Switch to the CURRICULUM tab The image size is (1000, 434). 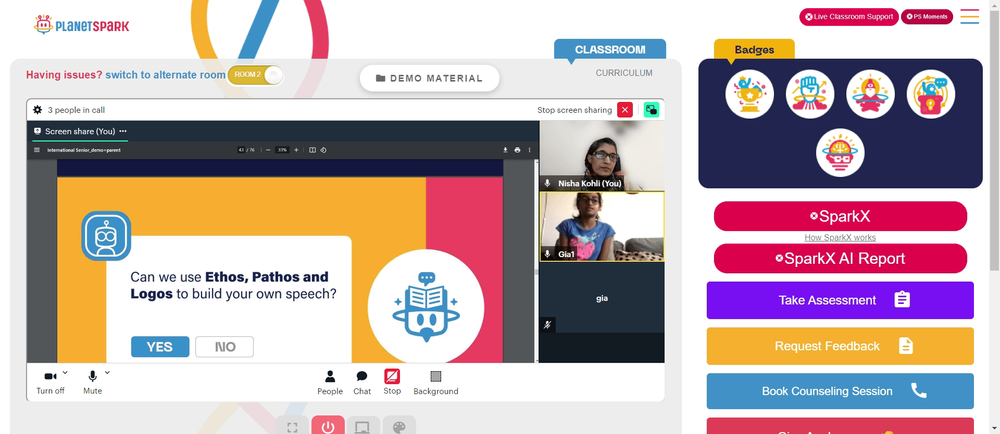624,73
